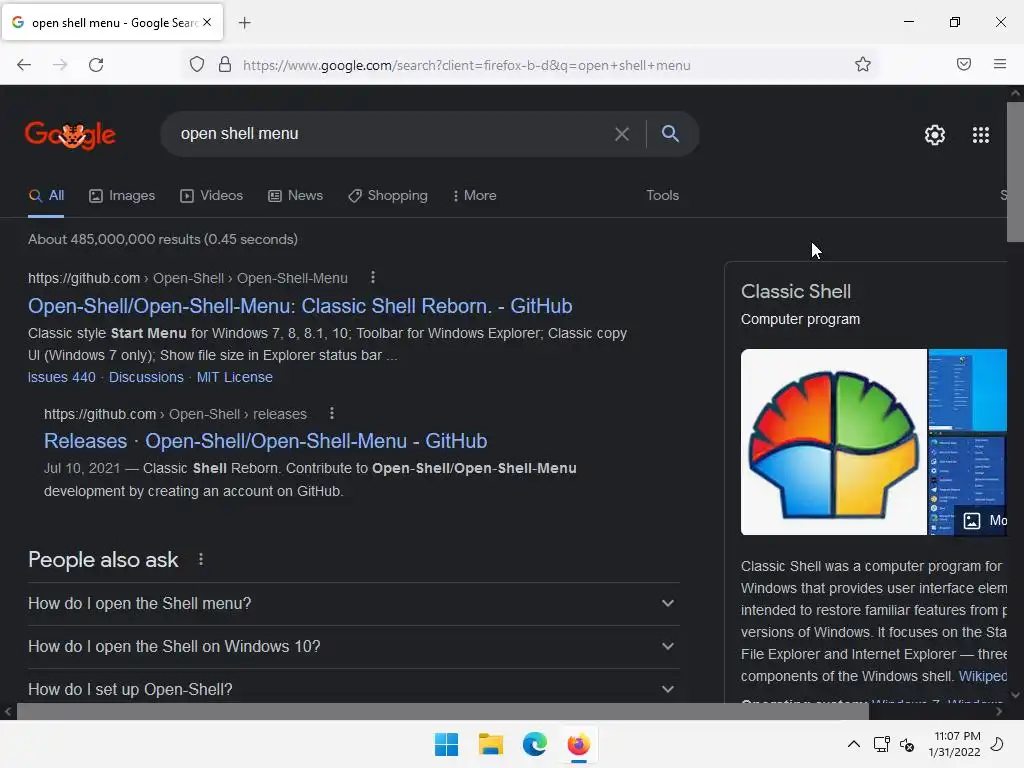The width and height of the screenshot is (1024, 768).
Task: Open the Firefox application menu
Action: (1000, 64)
